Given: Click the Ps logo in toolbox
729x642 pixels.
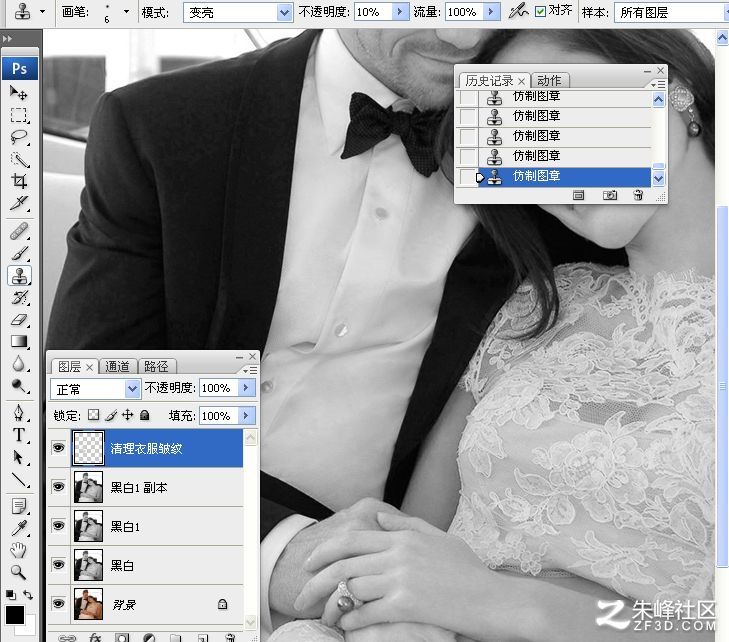Looking at the screenshot, I should [20, 69].
